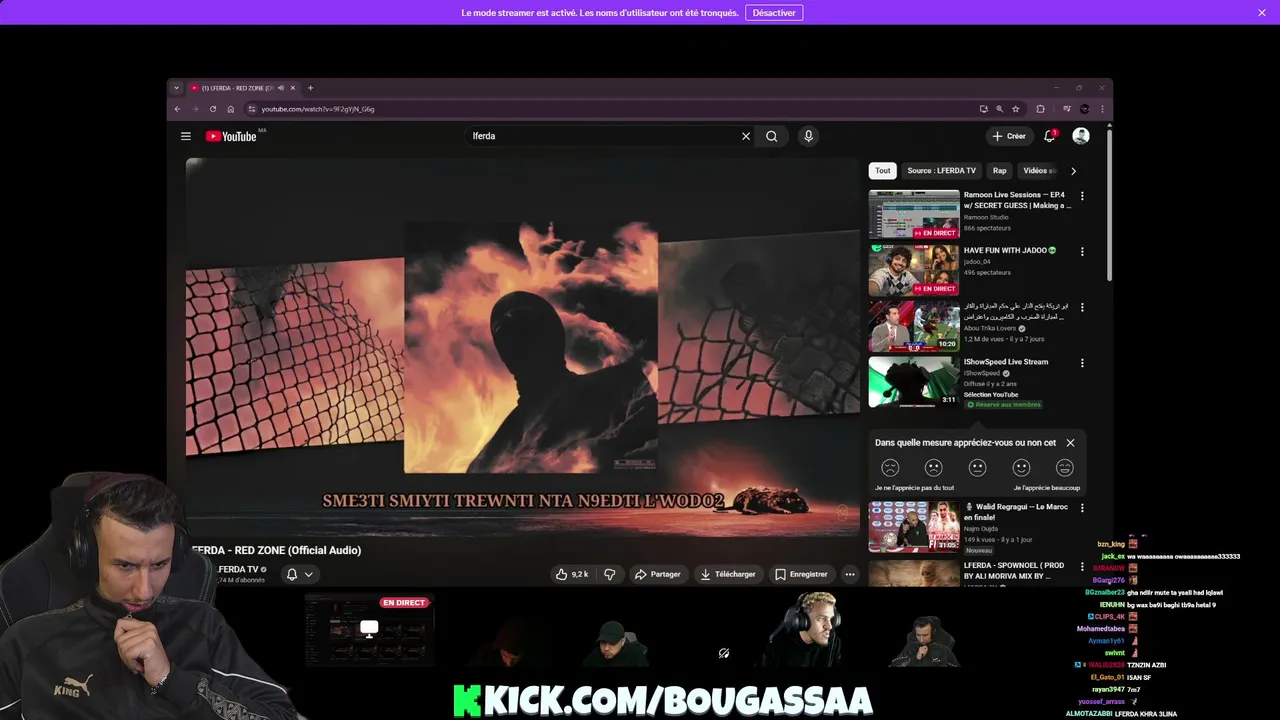This screenshot has width=1280, height=720.
Task: Select the neutral survey face
Action: pyautogui.click(x=978, y=468)
